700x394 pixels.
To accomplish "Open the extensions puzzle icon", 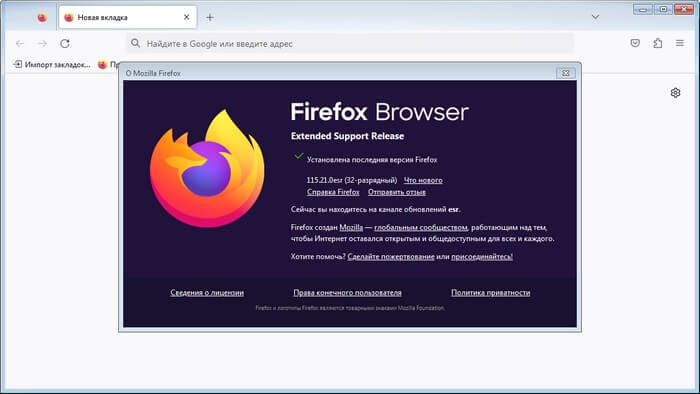I will click(658, 43).
